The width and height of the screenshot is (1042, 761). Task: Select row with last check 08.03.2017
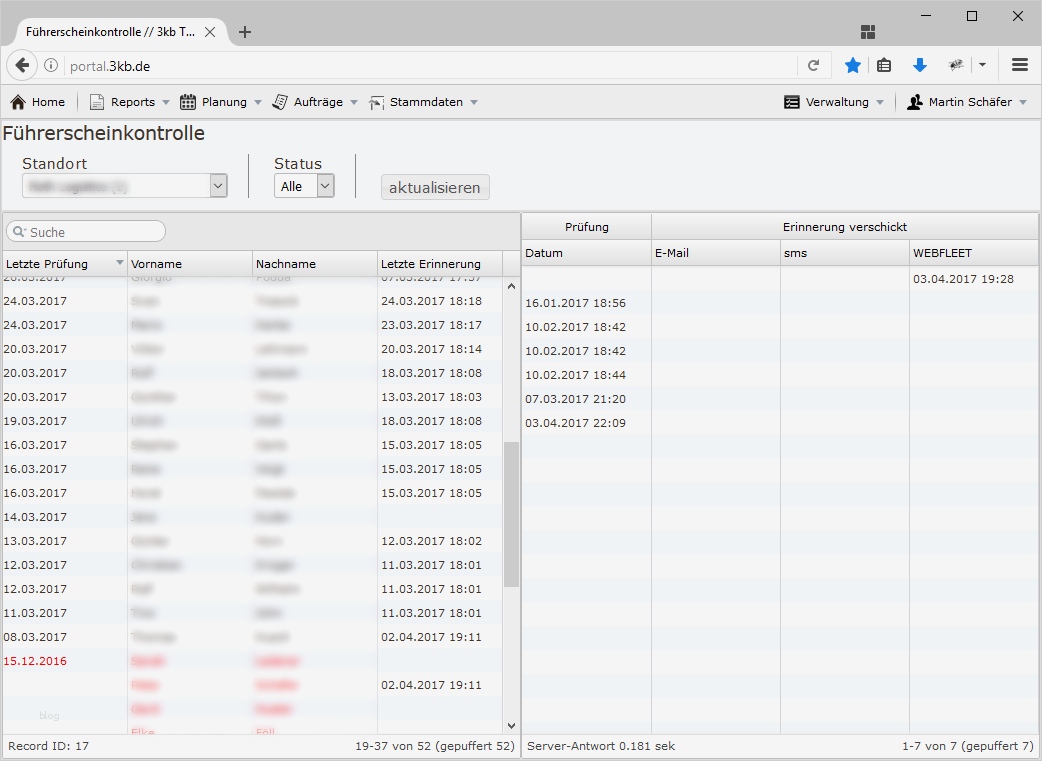tap(253, 637)
